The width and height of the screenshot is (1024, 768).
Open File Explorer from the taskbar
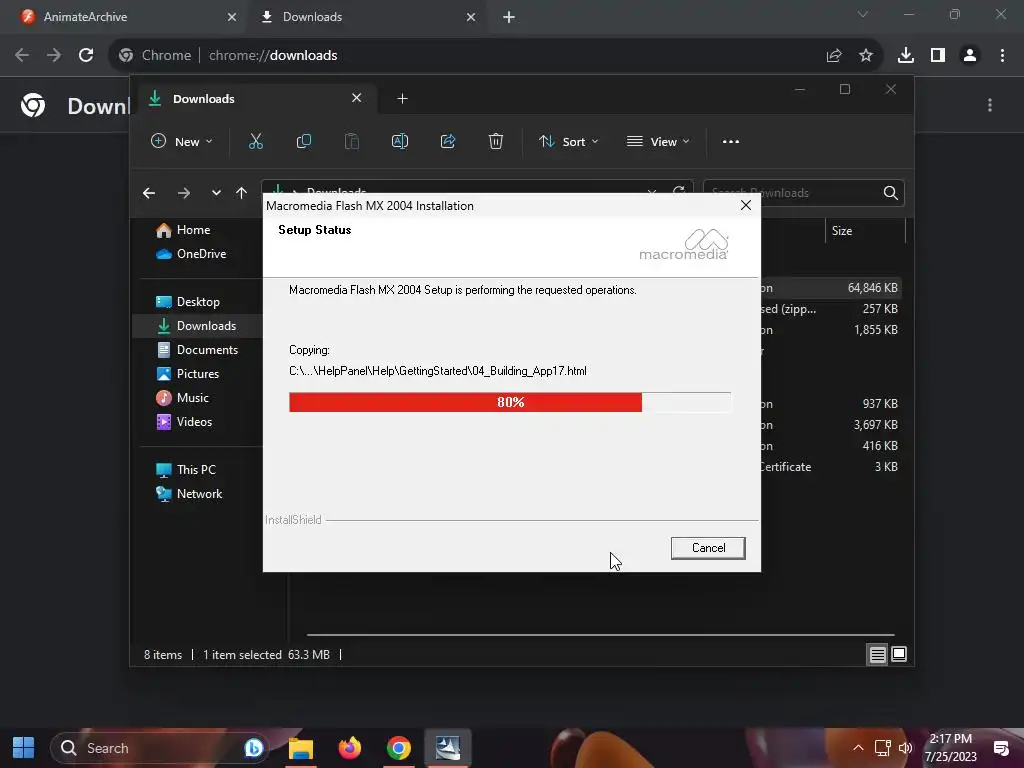point(301,748)
